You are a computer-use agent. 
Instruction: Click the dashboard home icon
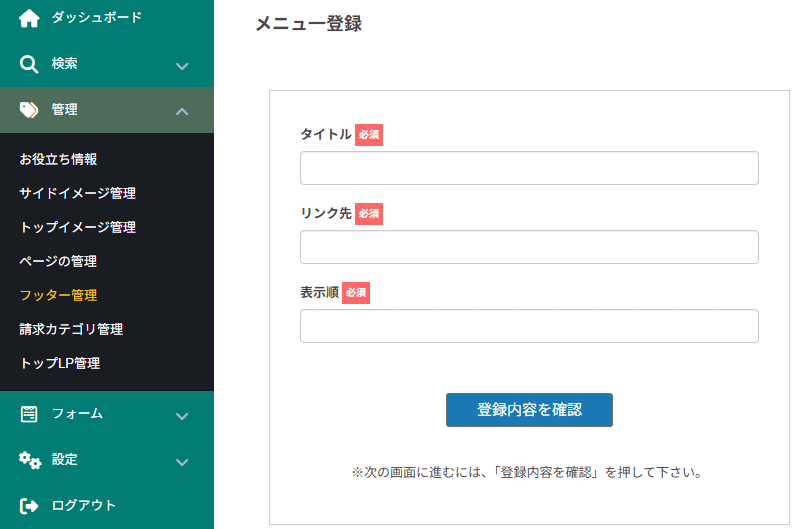[x=29, y=18]
